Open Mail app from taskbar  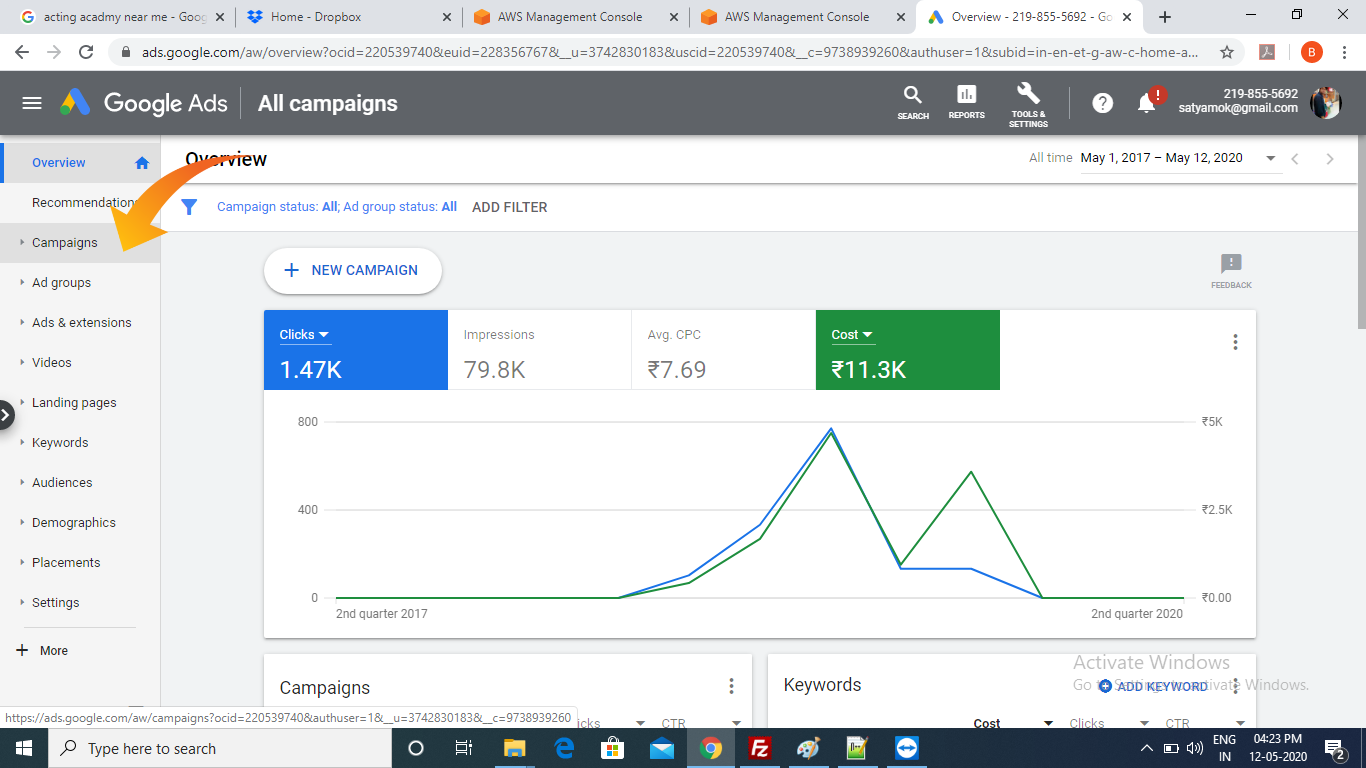[x=661, y=748]
